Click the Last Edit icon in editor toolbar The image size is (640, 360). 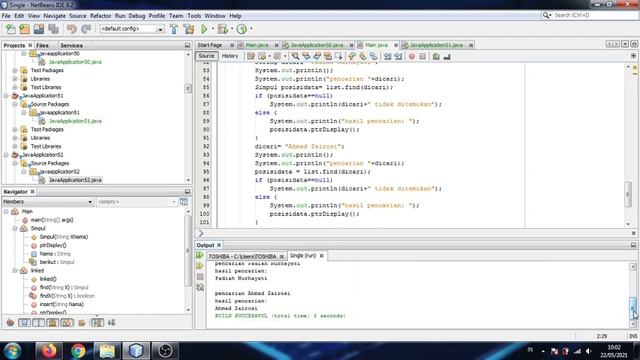tap(251, 56)
